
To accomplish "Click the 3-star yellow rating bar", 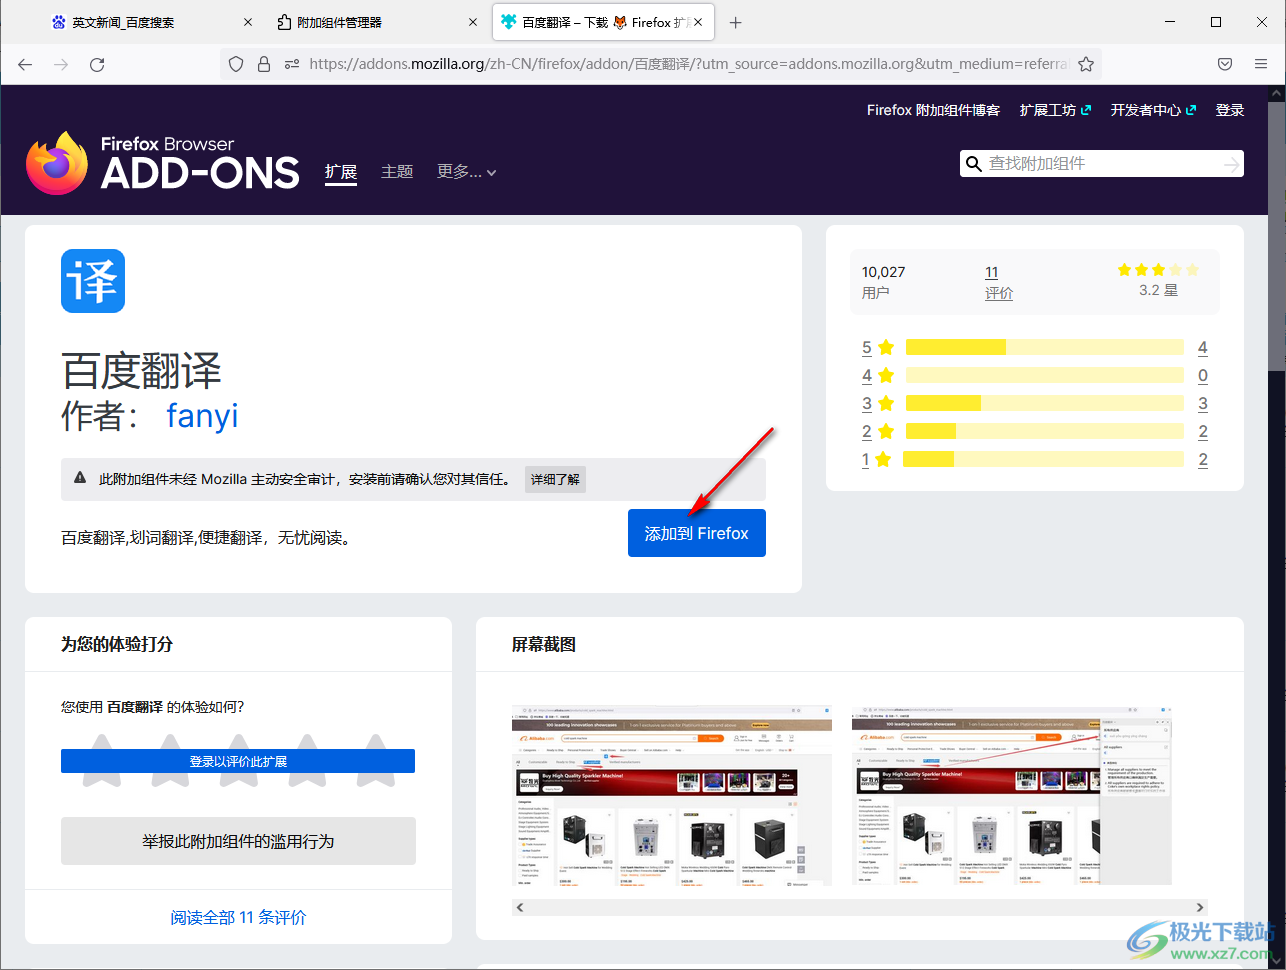I will tap(1044, 403).
